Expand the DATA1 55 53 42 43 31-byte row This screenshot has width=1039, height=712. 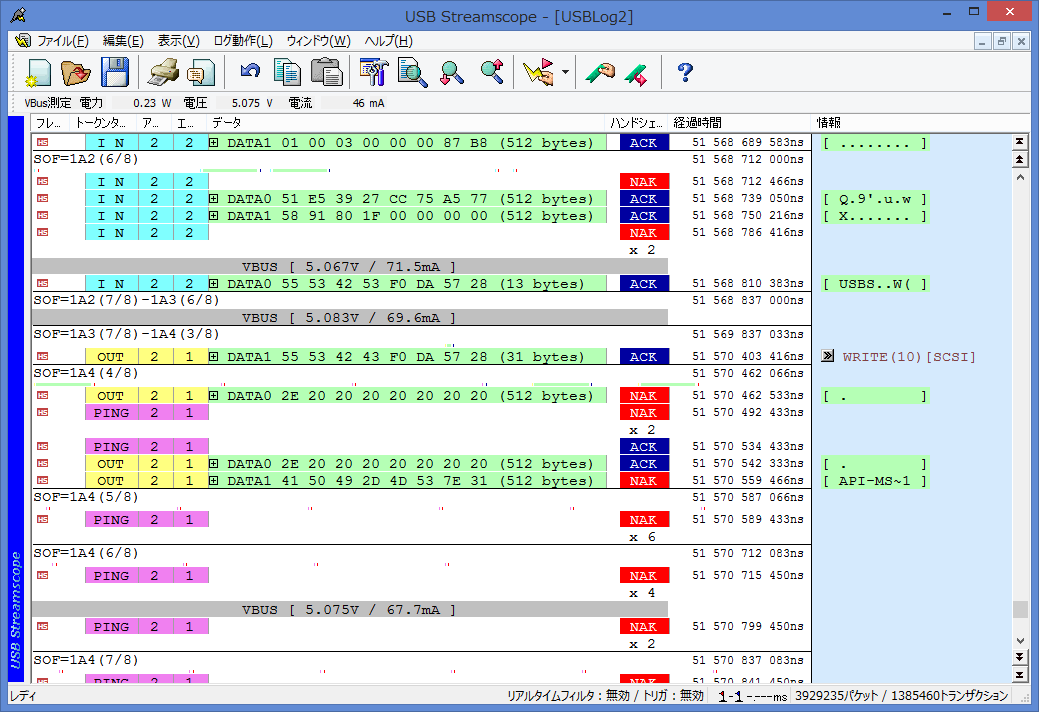coord(213,356)
